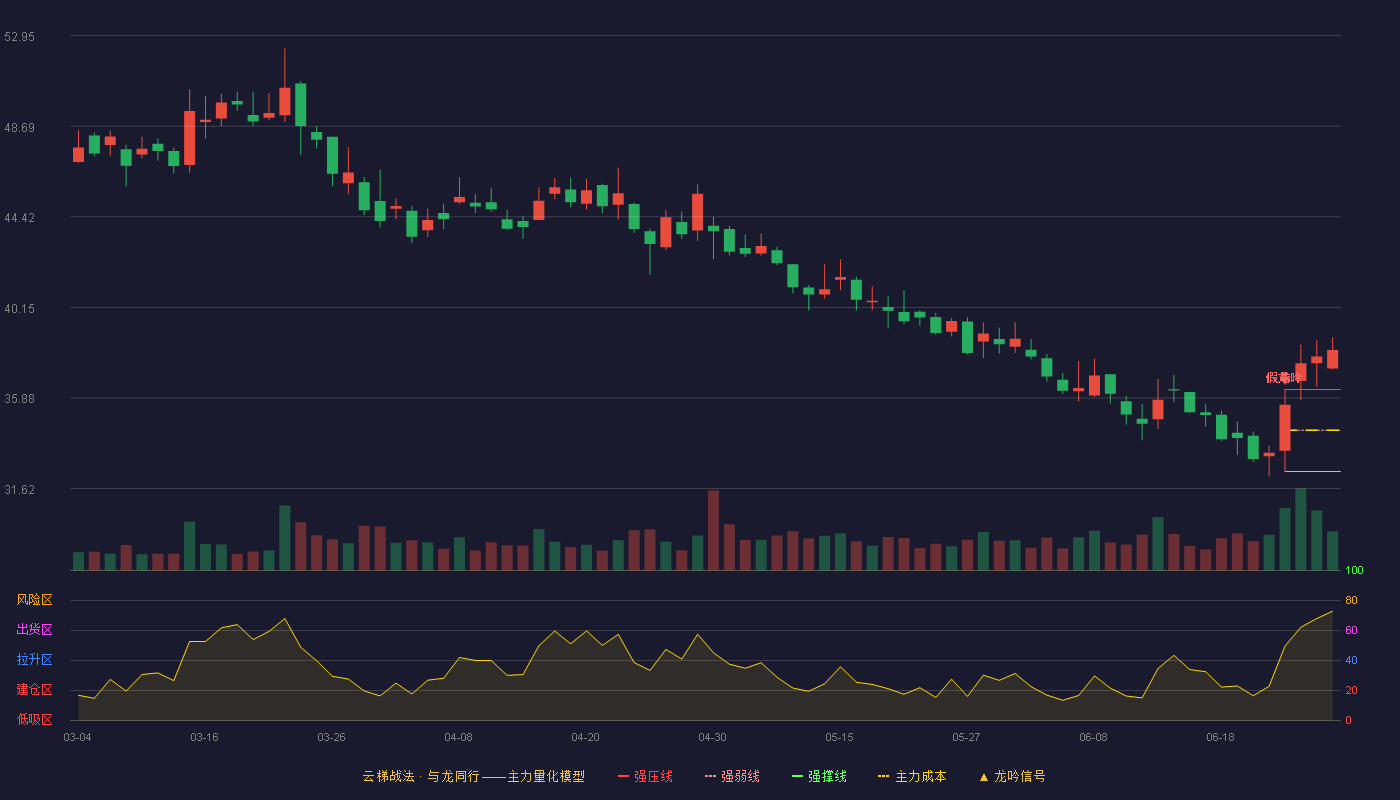1400x800 pixels.
Task: Click the green support line at chart bottom right
Action: (x=1312, y=471)
